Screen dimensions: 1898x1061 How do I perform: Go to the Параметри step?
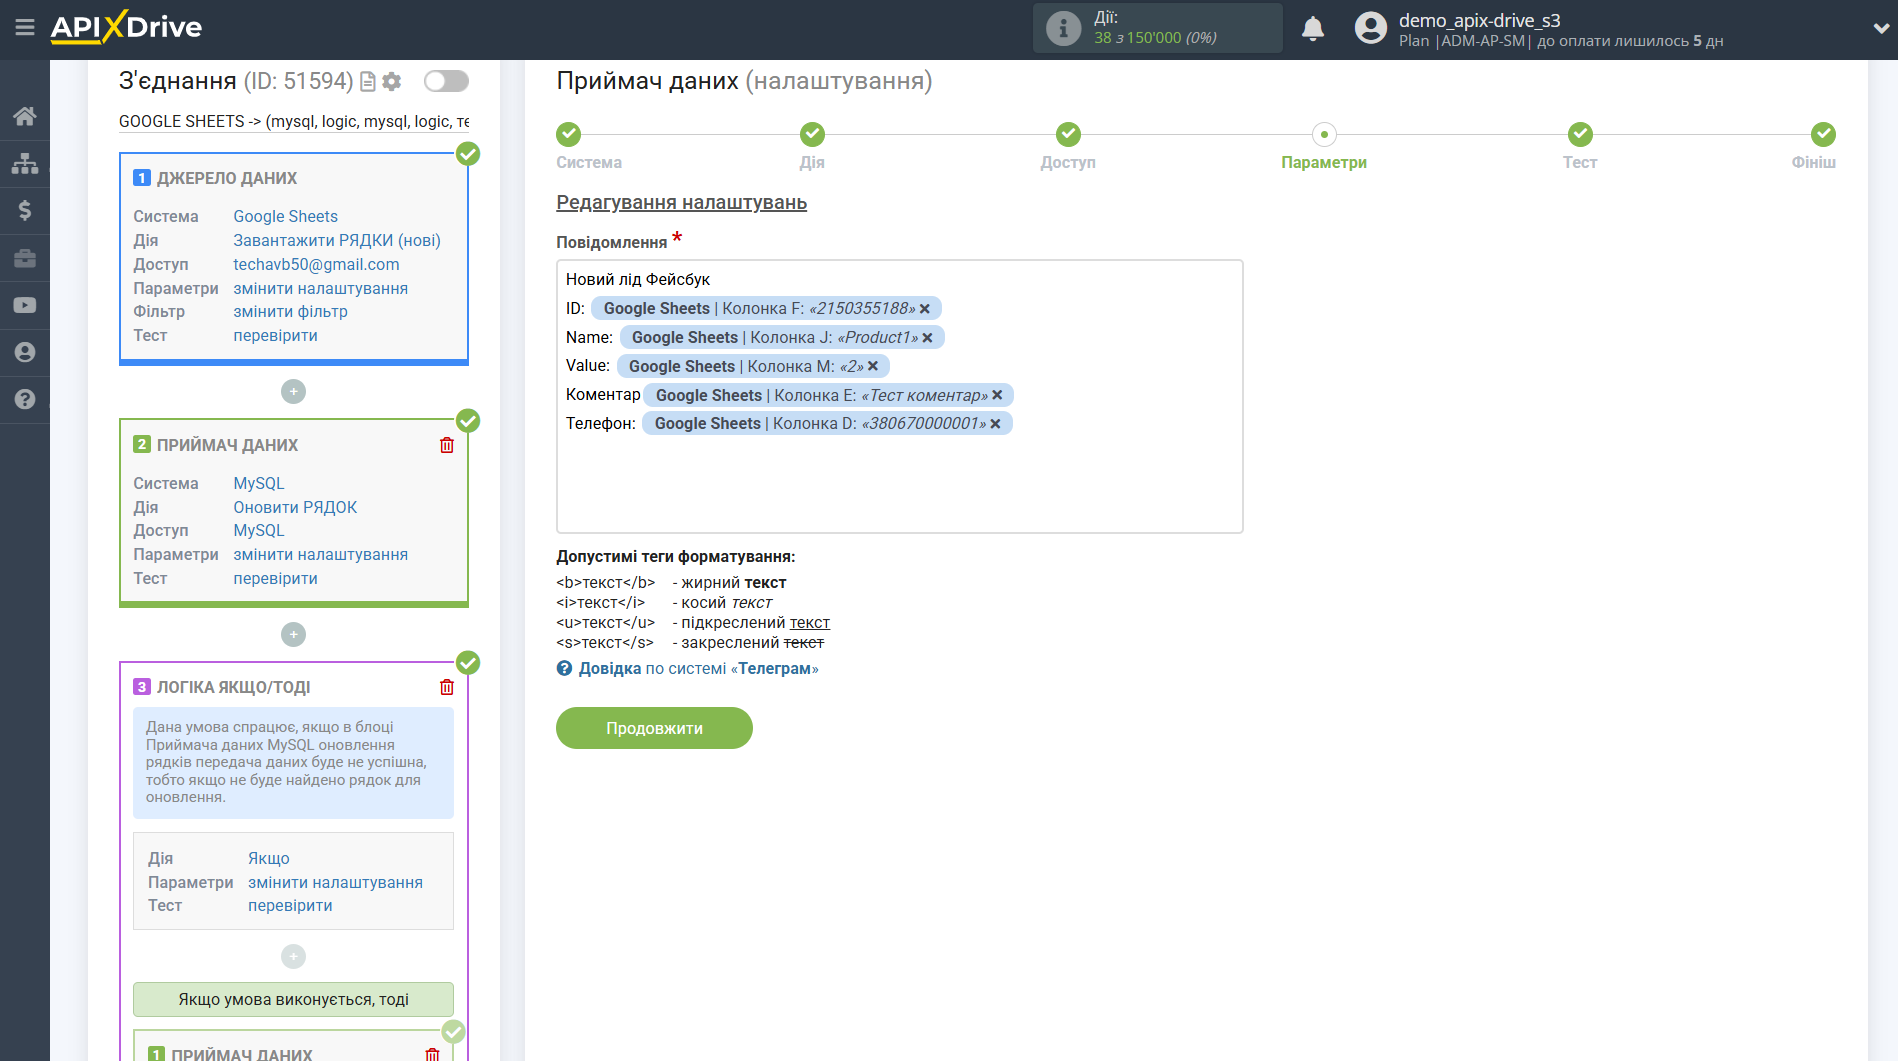pyautogui.click(x=1324, y=134)
